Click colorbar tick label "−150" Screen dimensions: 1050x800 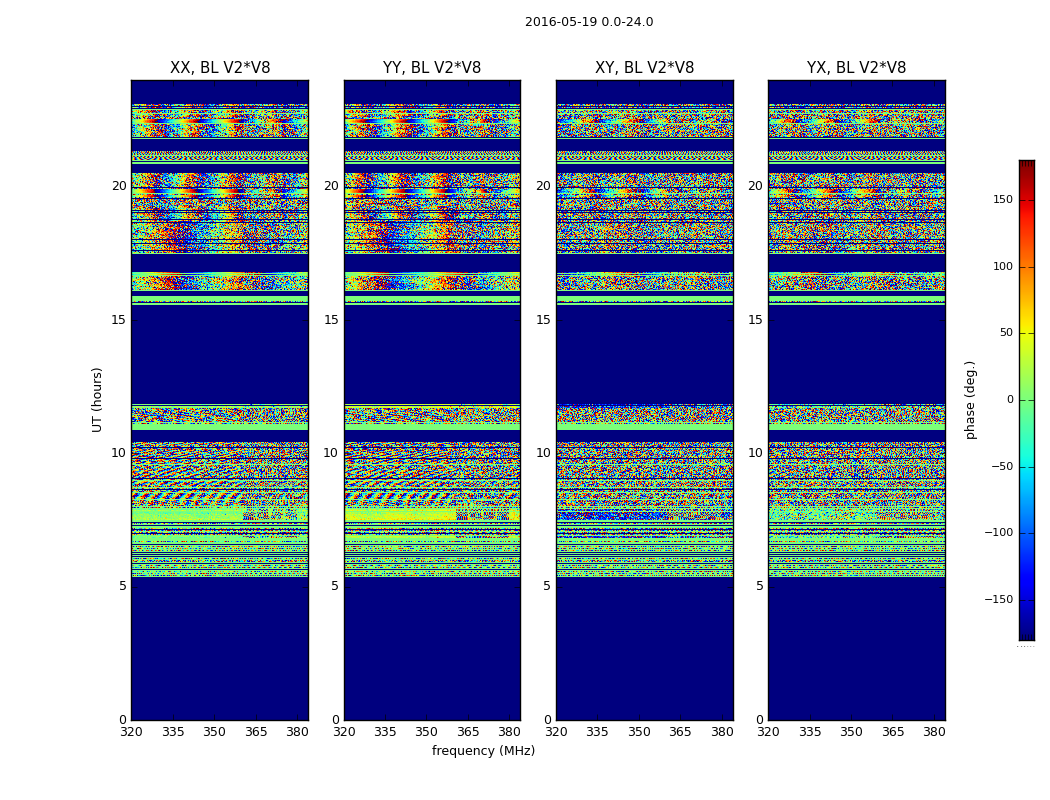998,599
